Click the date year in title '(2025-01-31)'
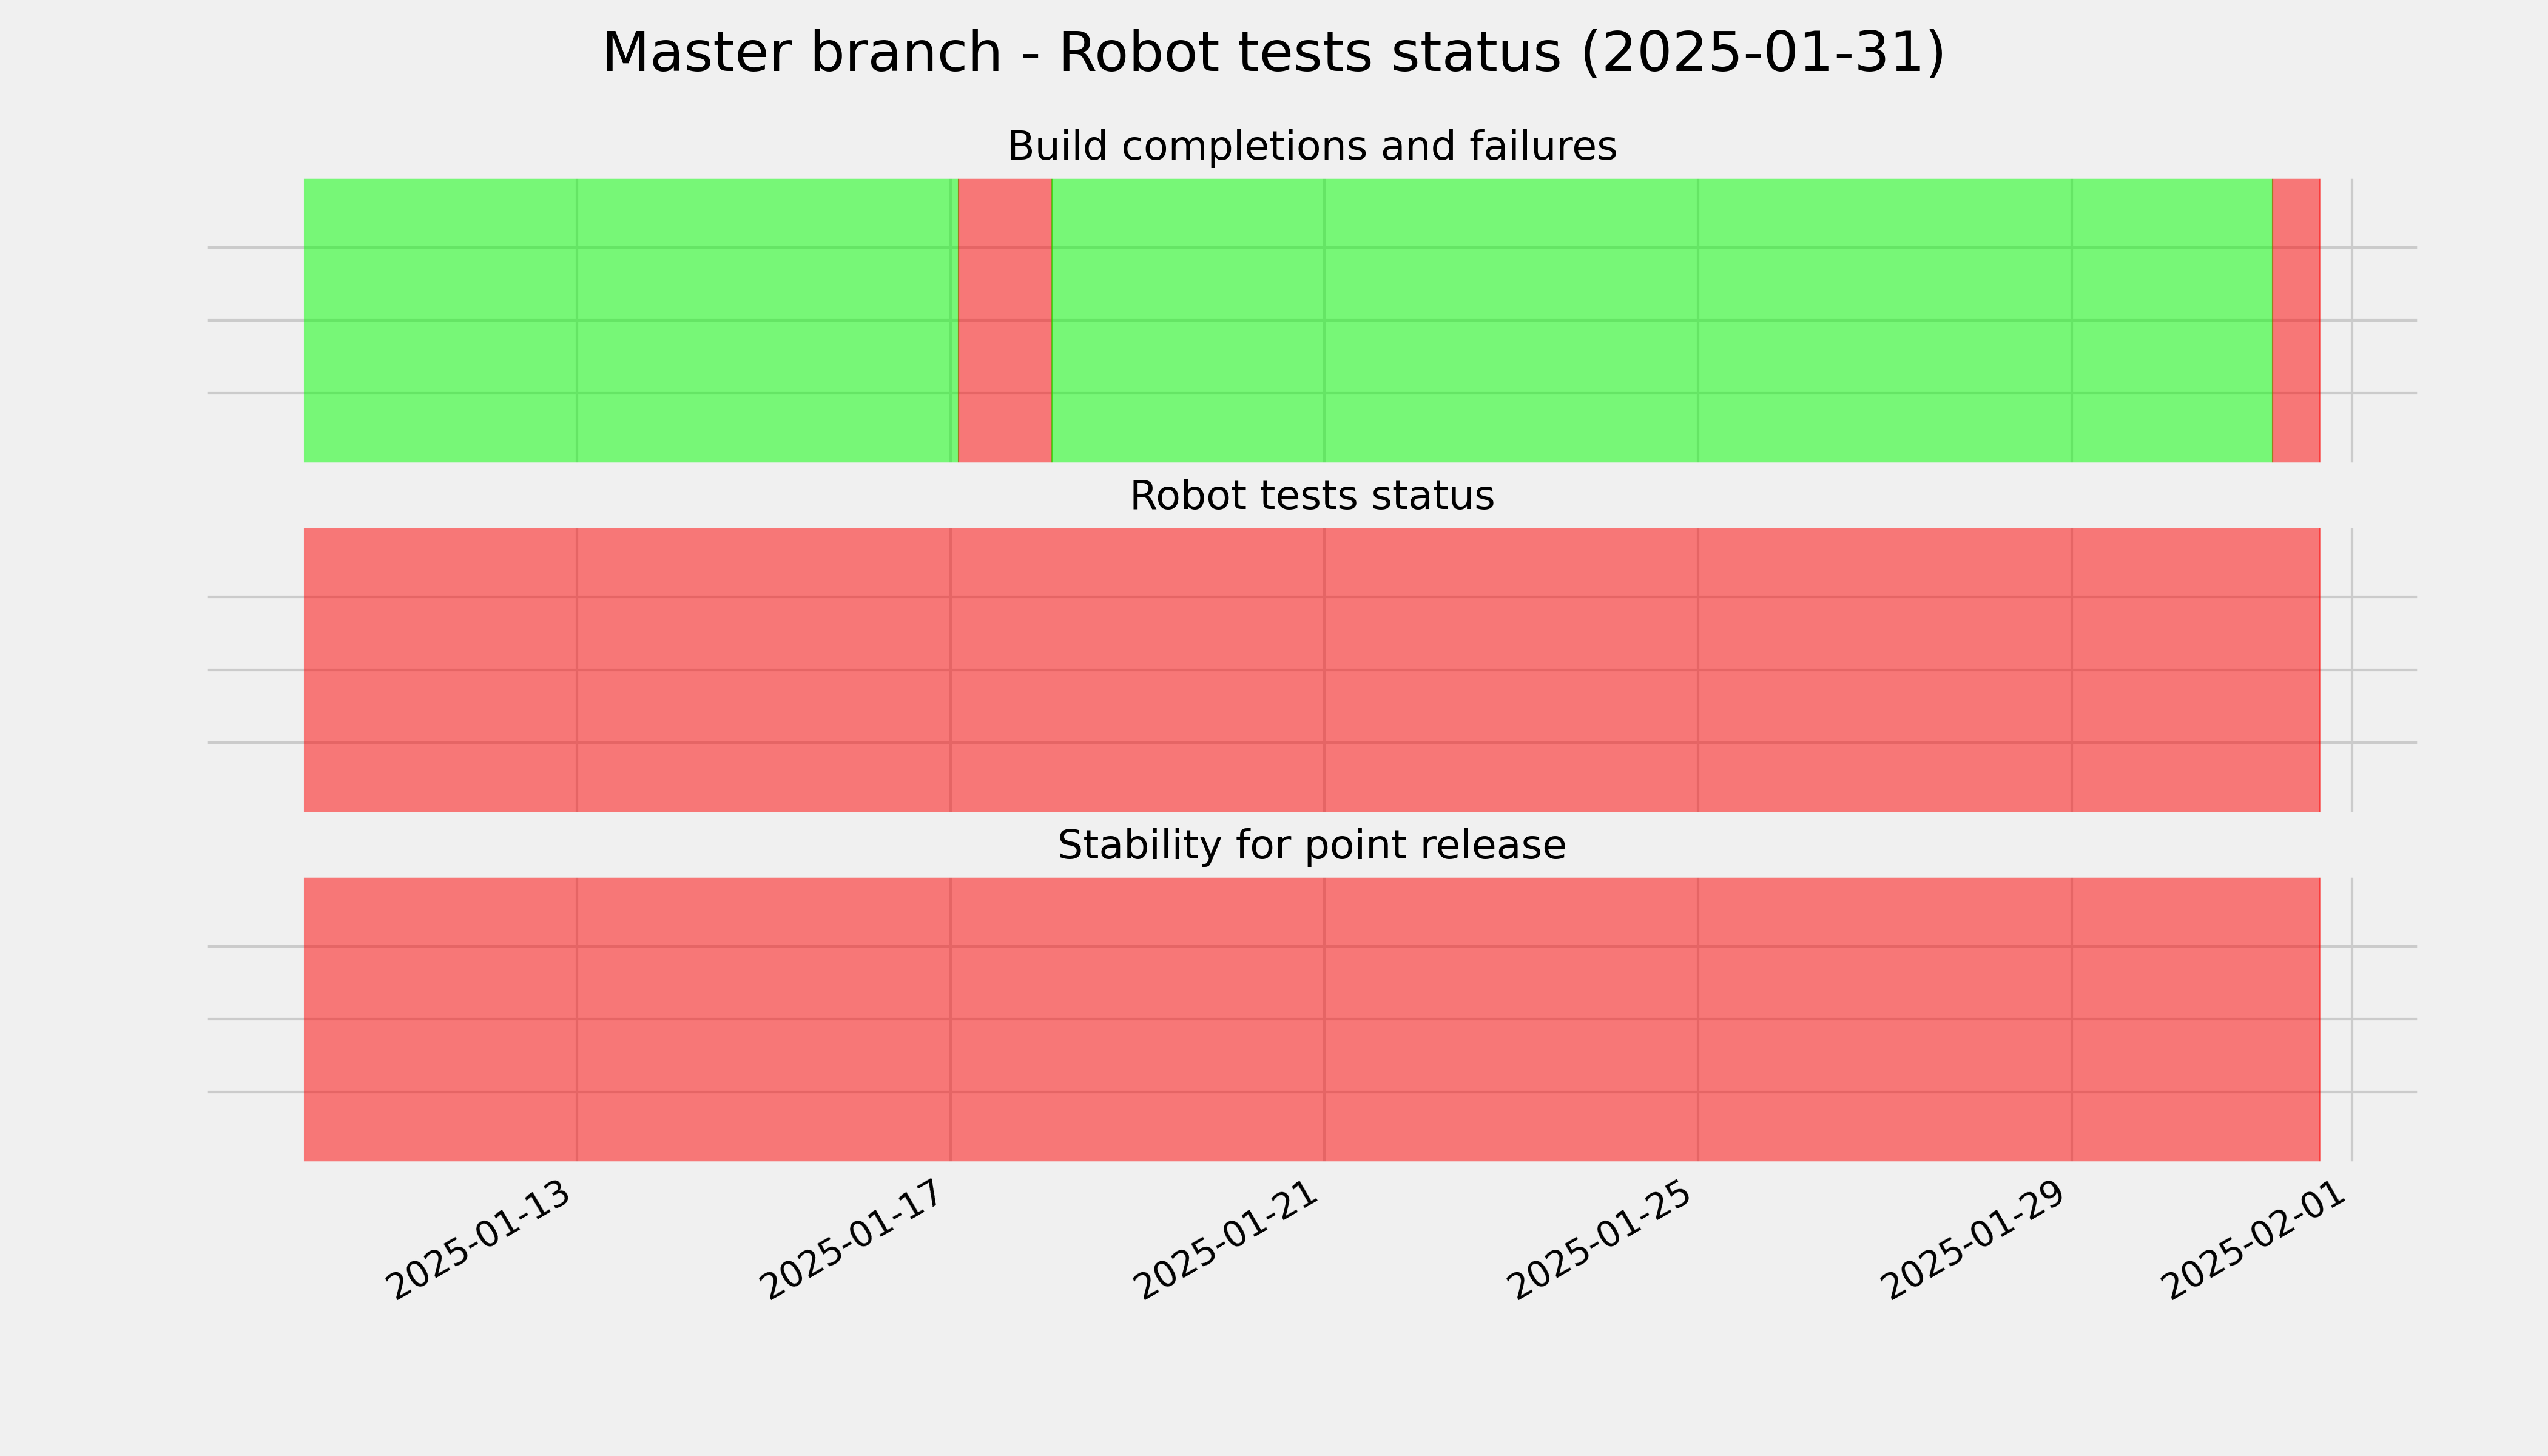2548x1456 pixels. point(1762,53)
